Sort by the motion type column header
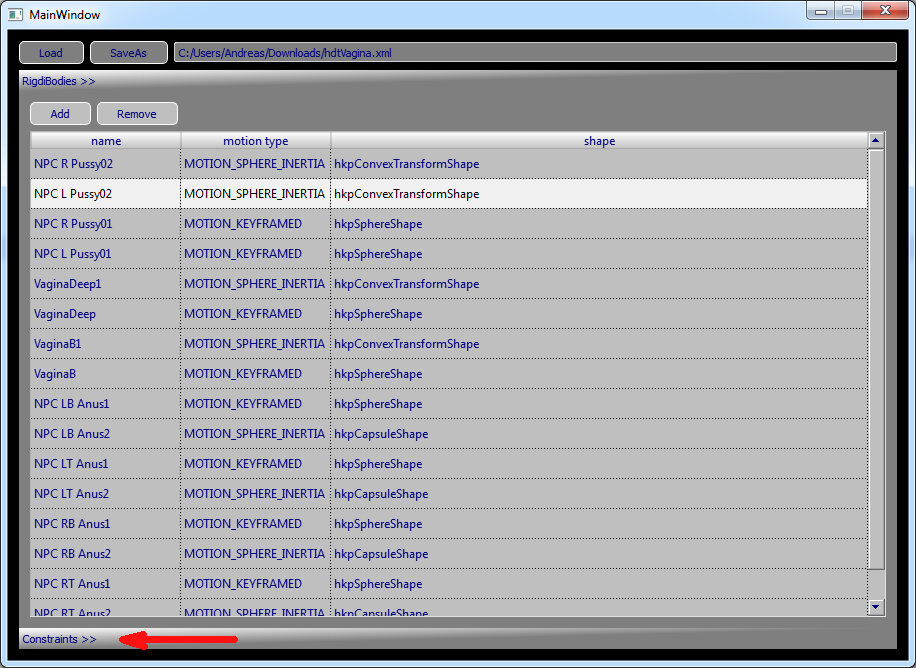This screenshot has width=916, height=668. (x=255, y=141)
